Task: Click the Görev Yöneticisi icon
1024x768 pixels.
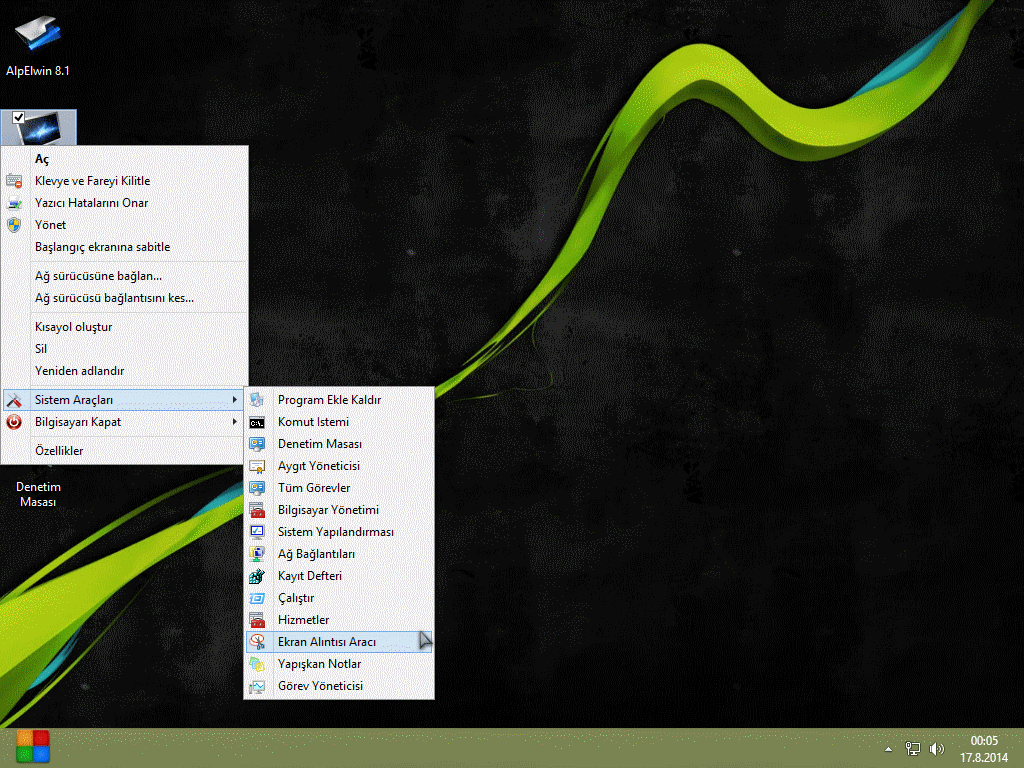Action: pyautogui.click(x=257, y=686)
